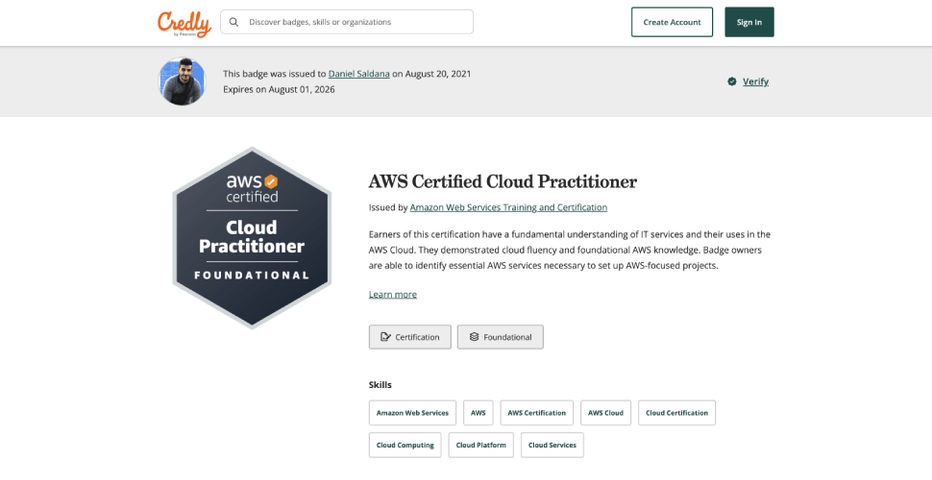Open the Daniel Saldana profile link
The height and width of the screenshot is (480, 932).
tap(359, 74)
